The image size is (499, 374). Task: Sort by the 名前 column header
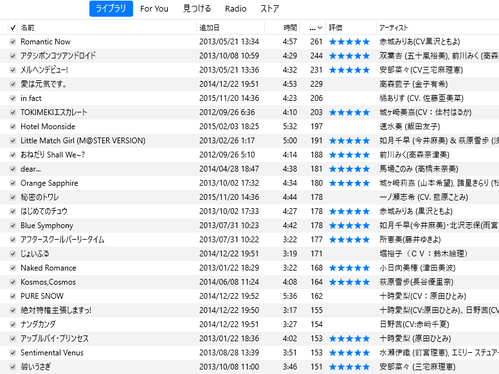[x=27, y=28]
